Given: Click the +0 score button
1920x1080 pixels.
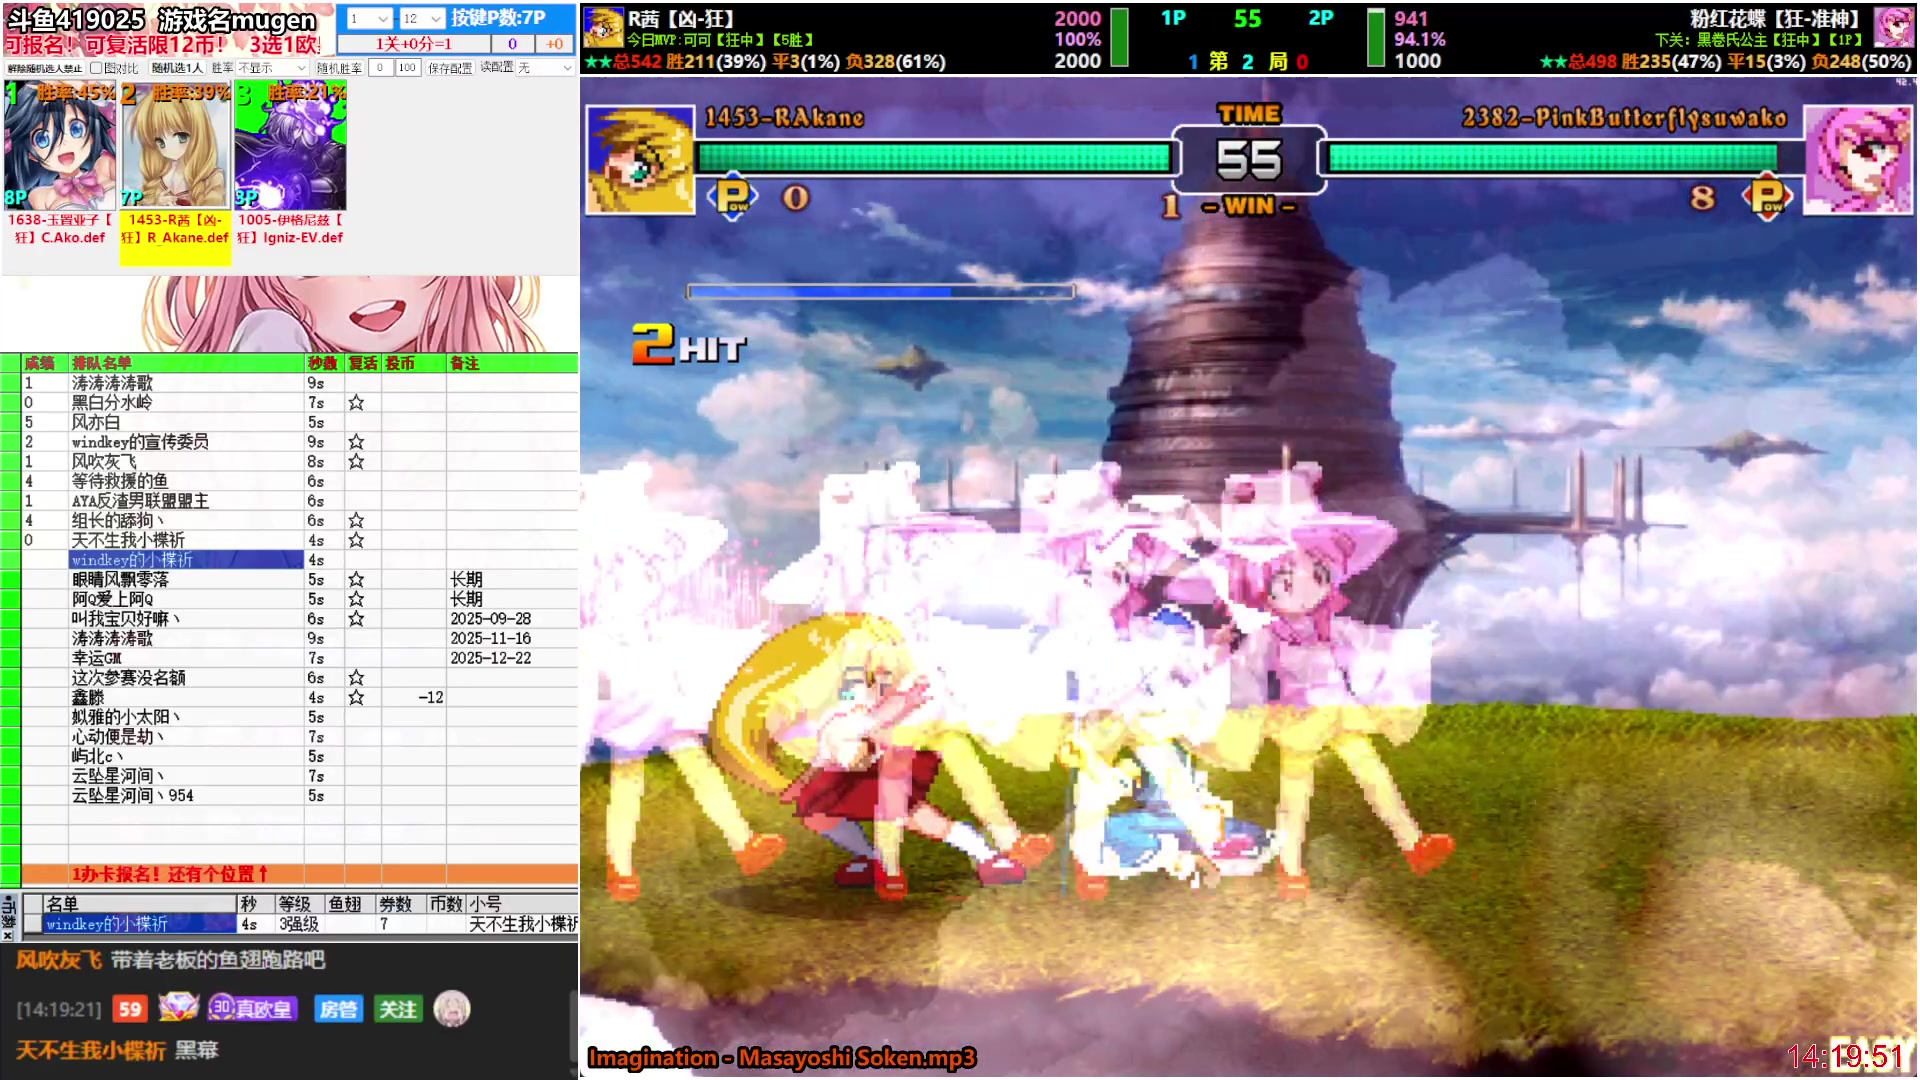Looking at the screenshot, I should [555, 44].
